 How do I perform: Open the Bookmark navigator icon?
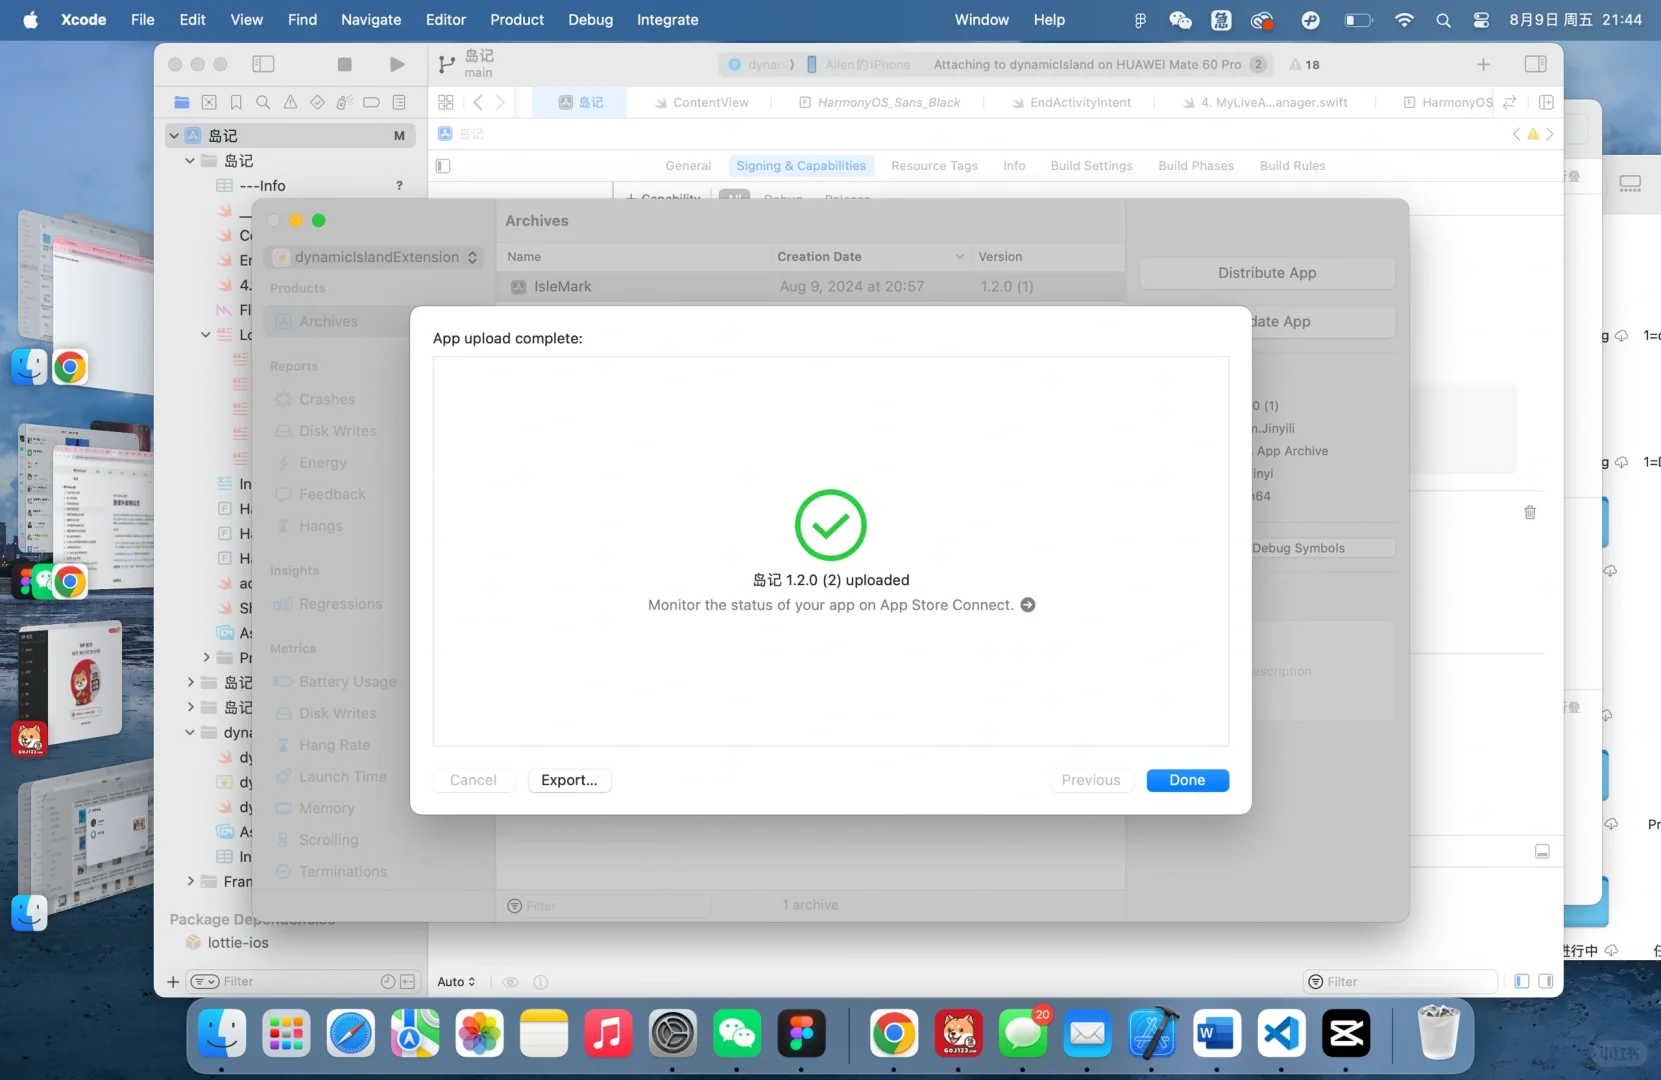pos(236,102)
